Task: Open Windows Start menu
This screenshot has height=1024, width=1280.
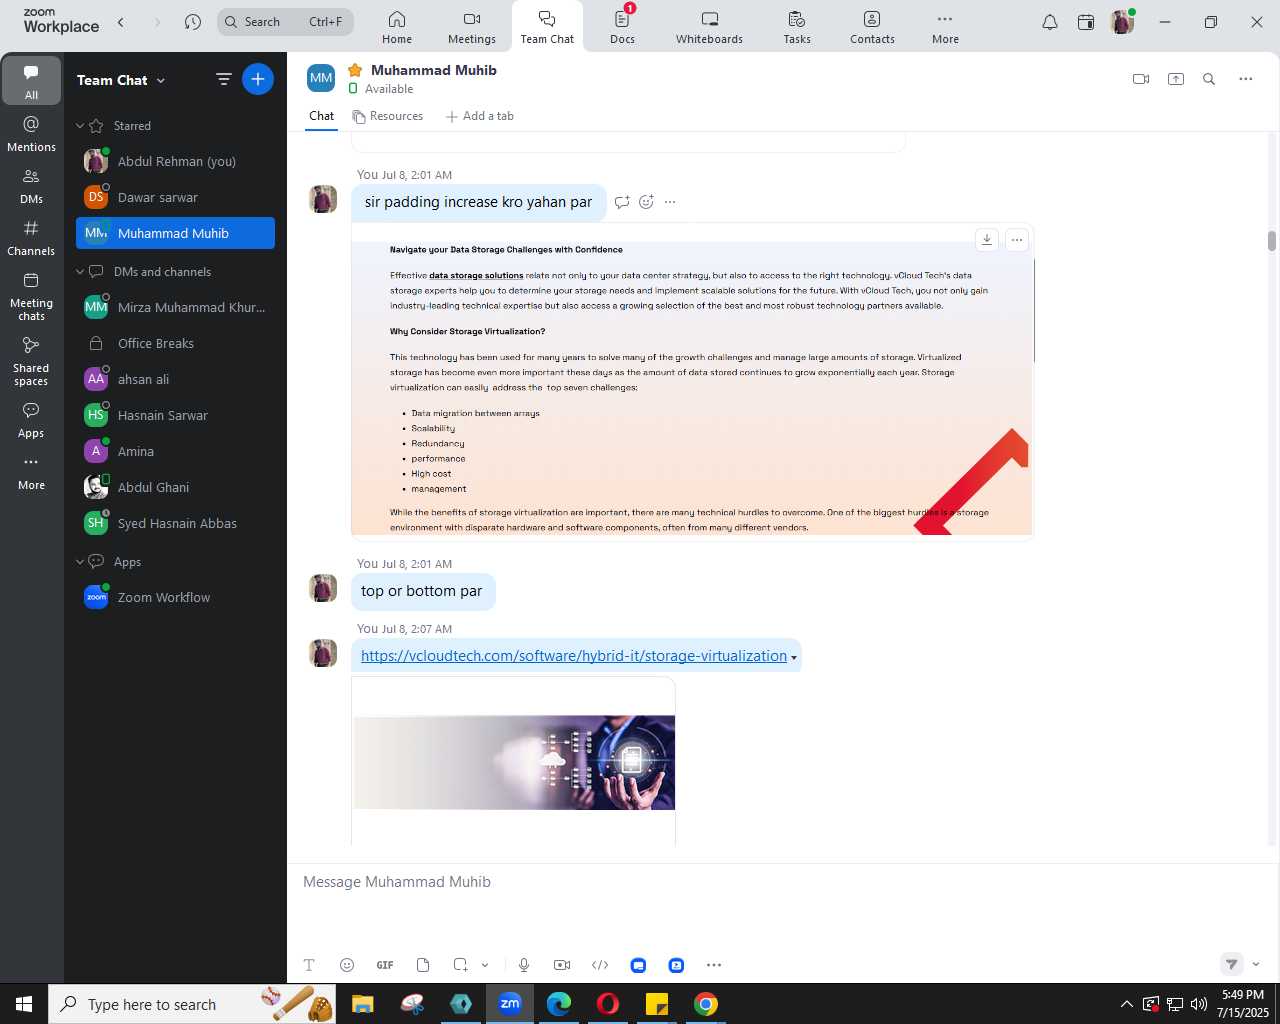Action: tap(24, 1004)
